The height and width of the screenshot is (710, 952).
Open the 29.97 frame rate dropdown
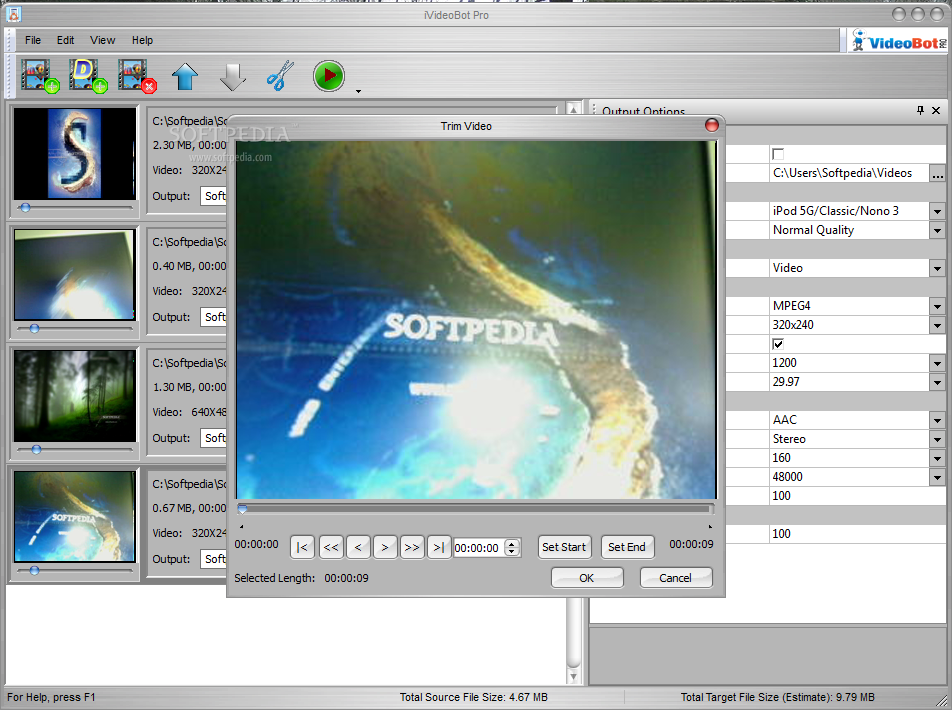[x=937, y=382]
